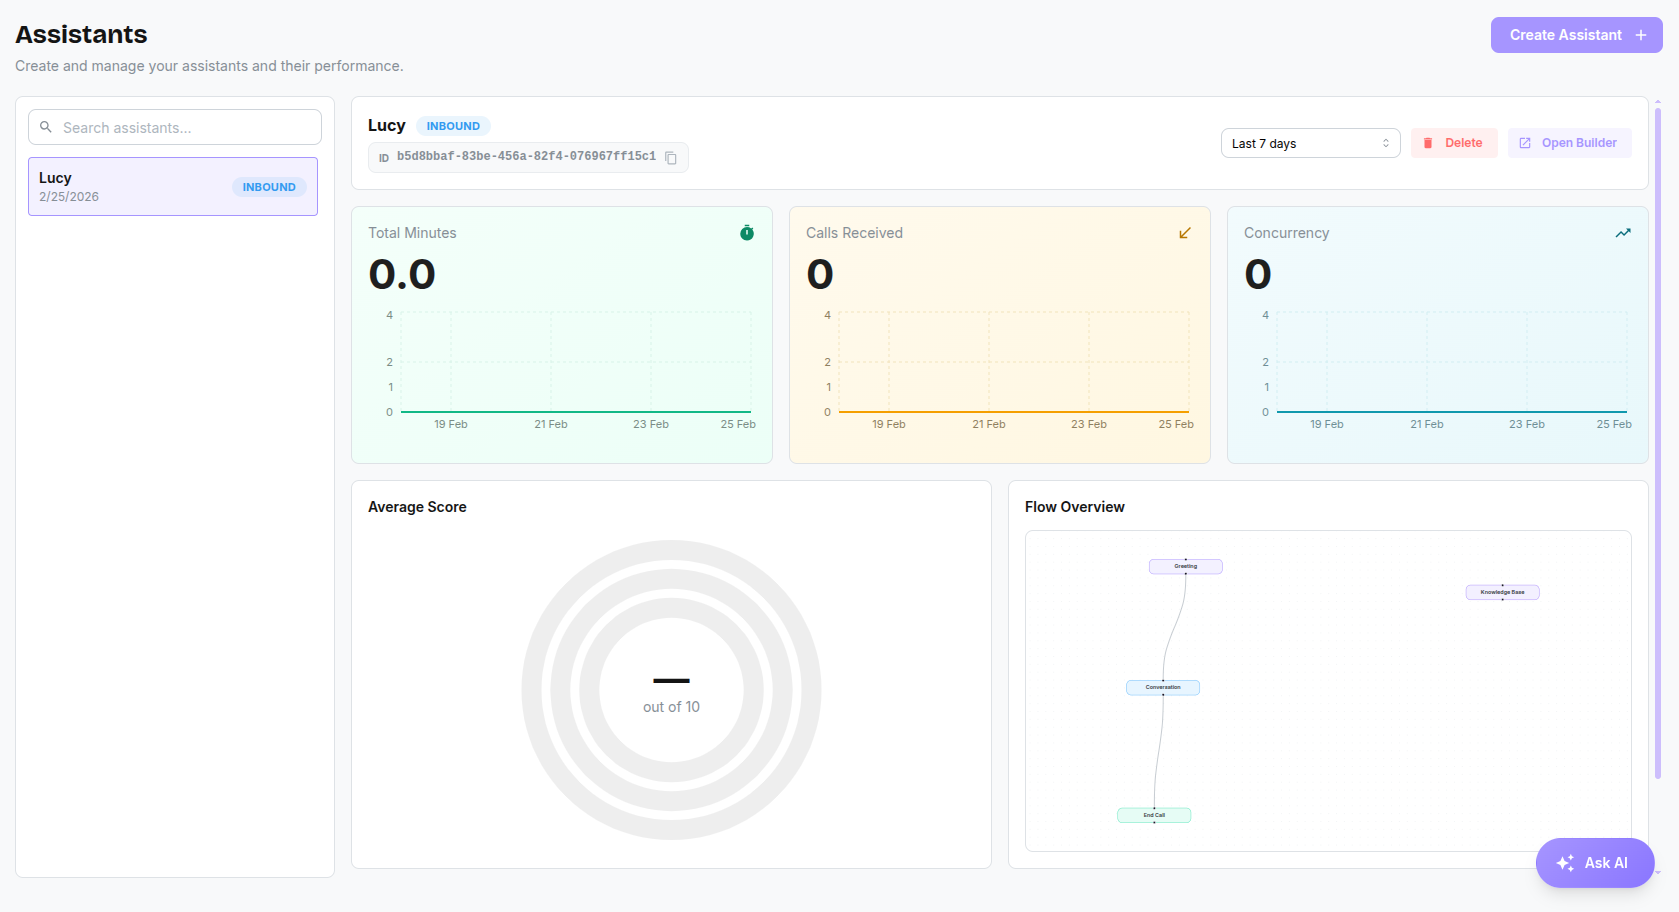Click the Assistants page title
The width and height of the screenshot is (1679, 912).
[81, 34]
